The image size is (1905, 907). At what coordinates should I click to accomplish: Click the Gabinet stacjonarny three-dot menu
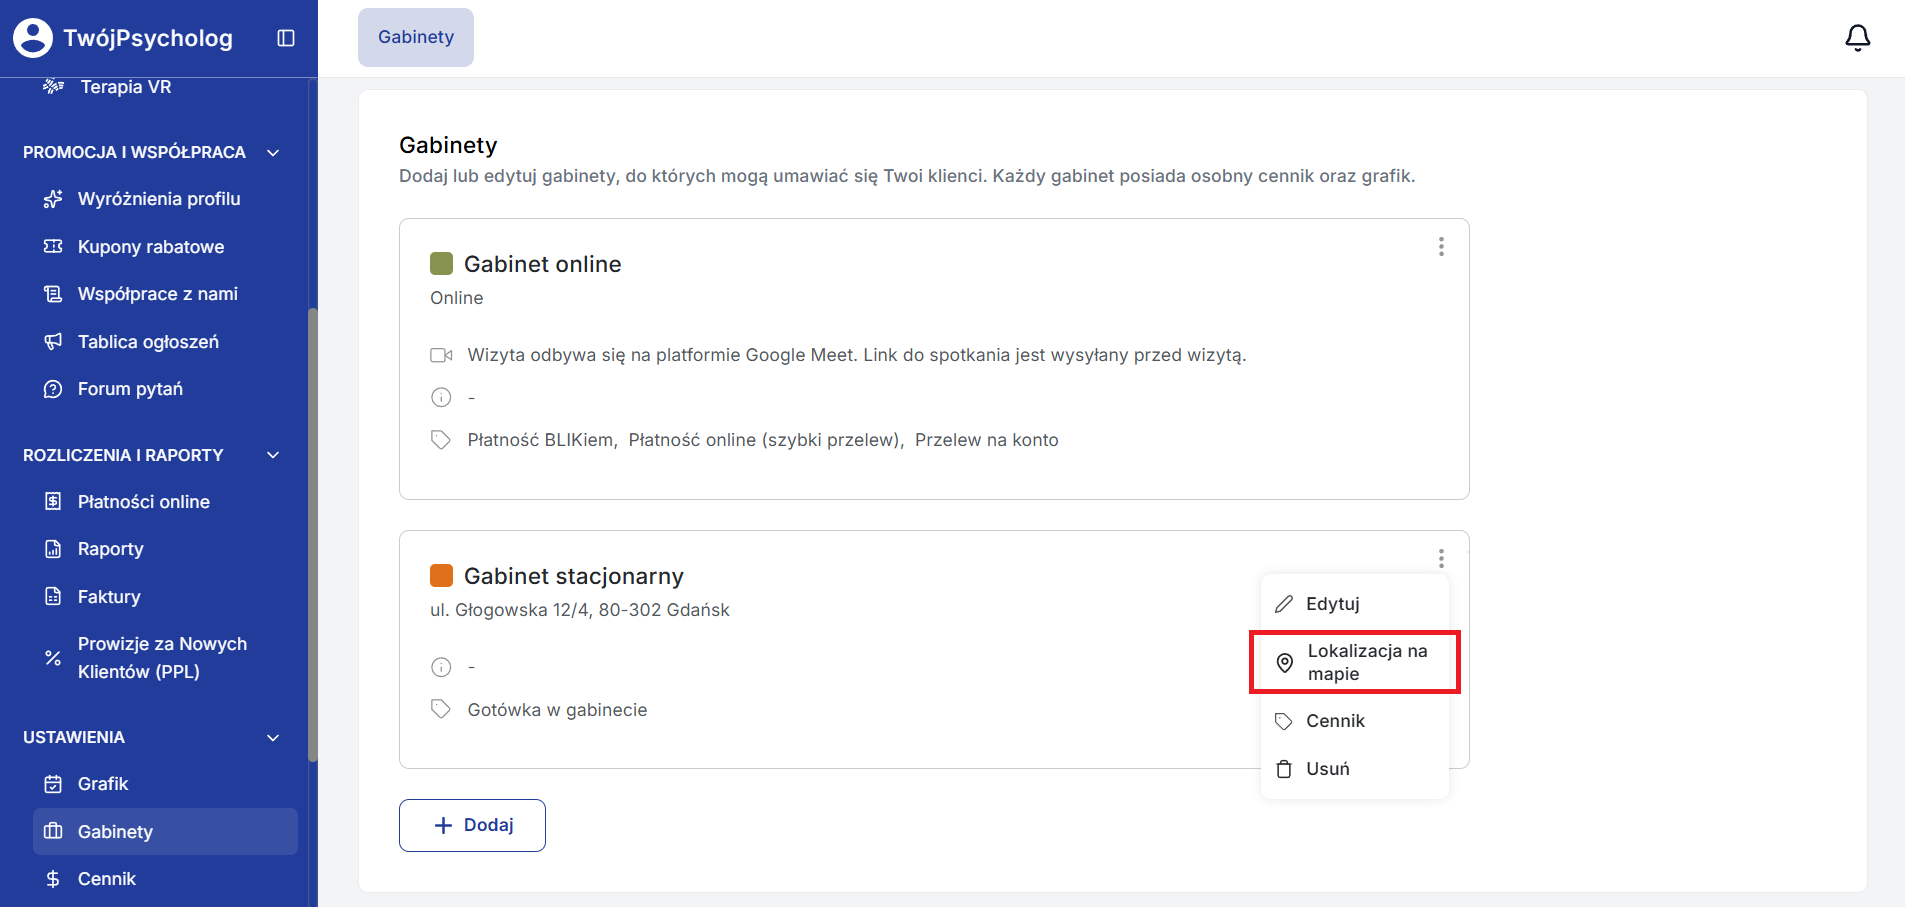tap(1441, 558)
